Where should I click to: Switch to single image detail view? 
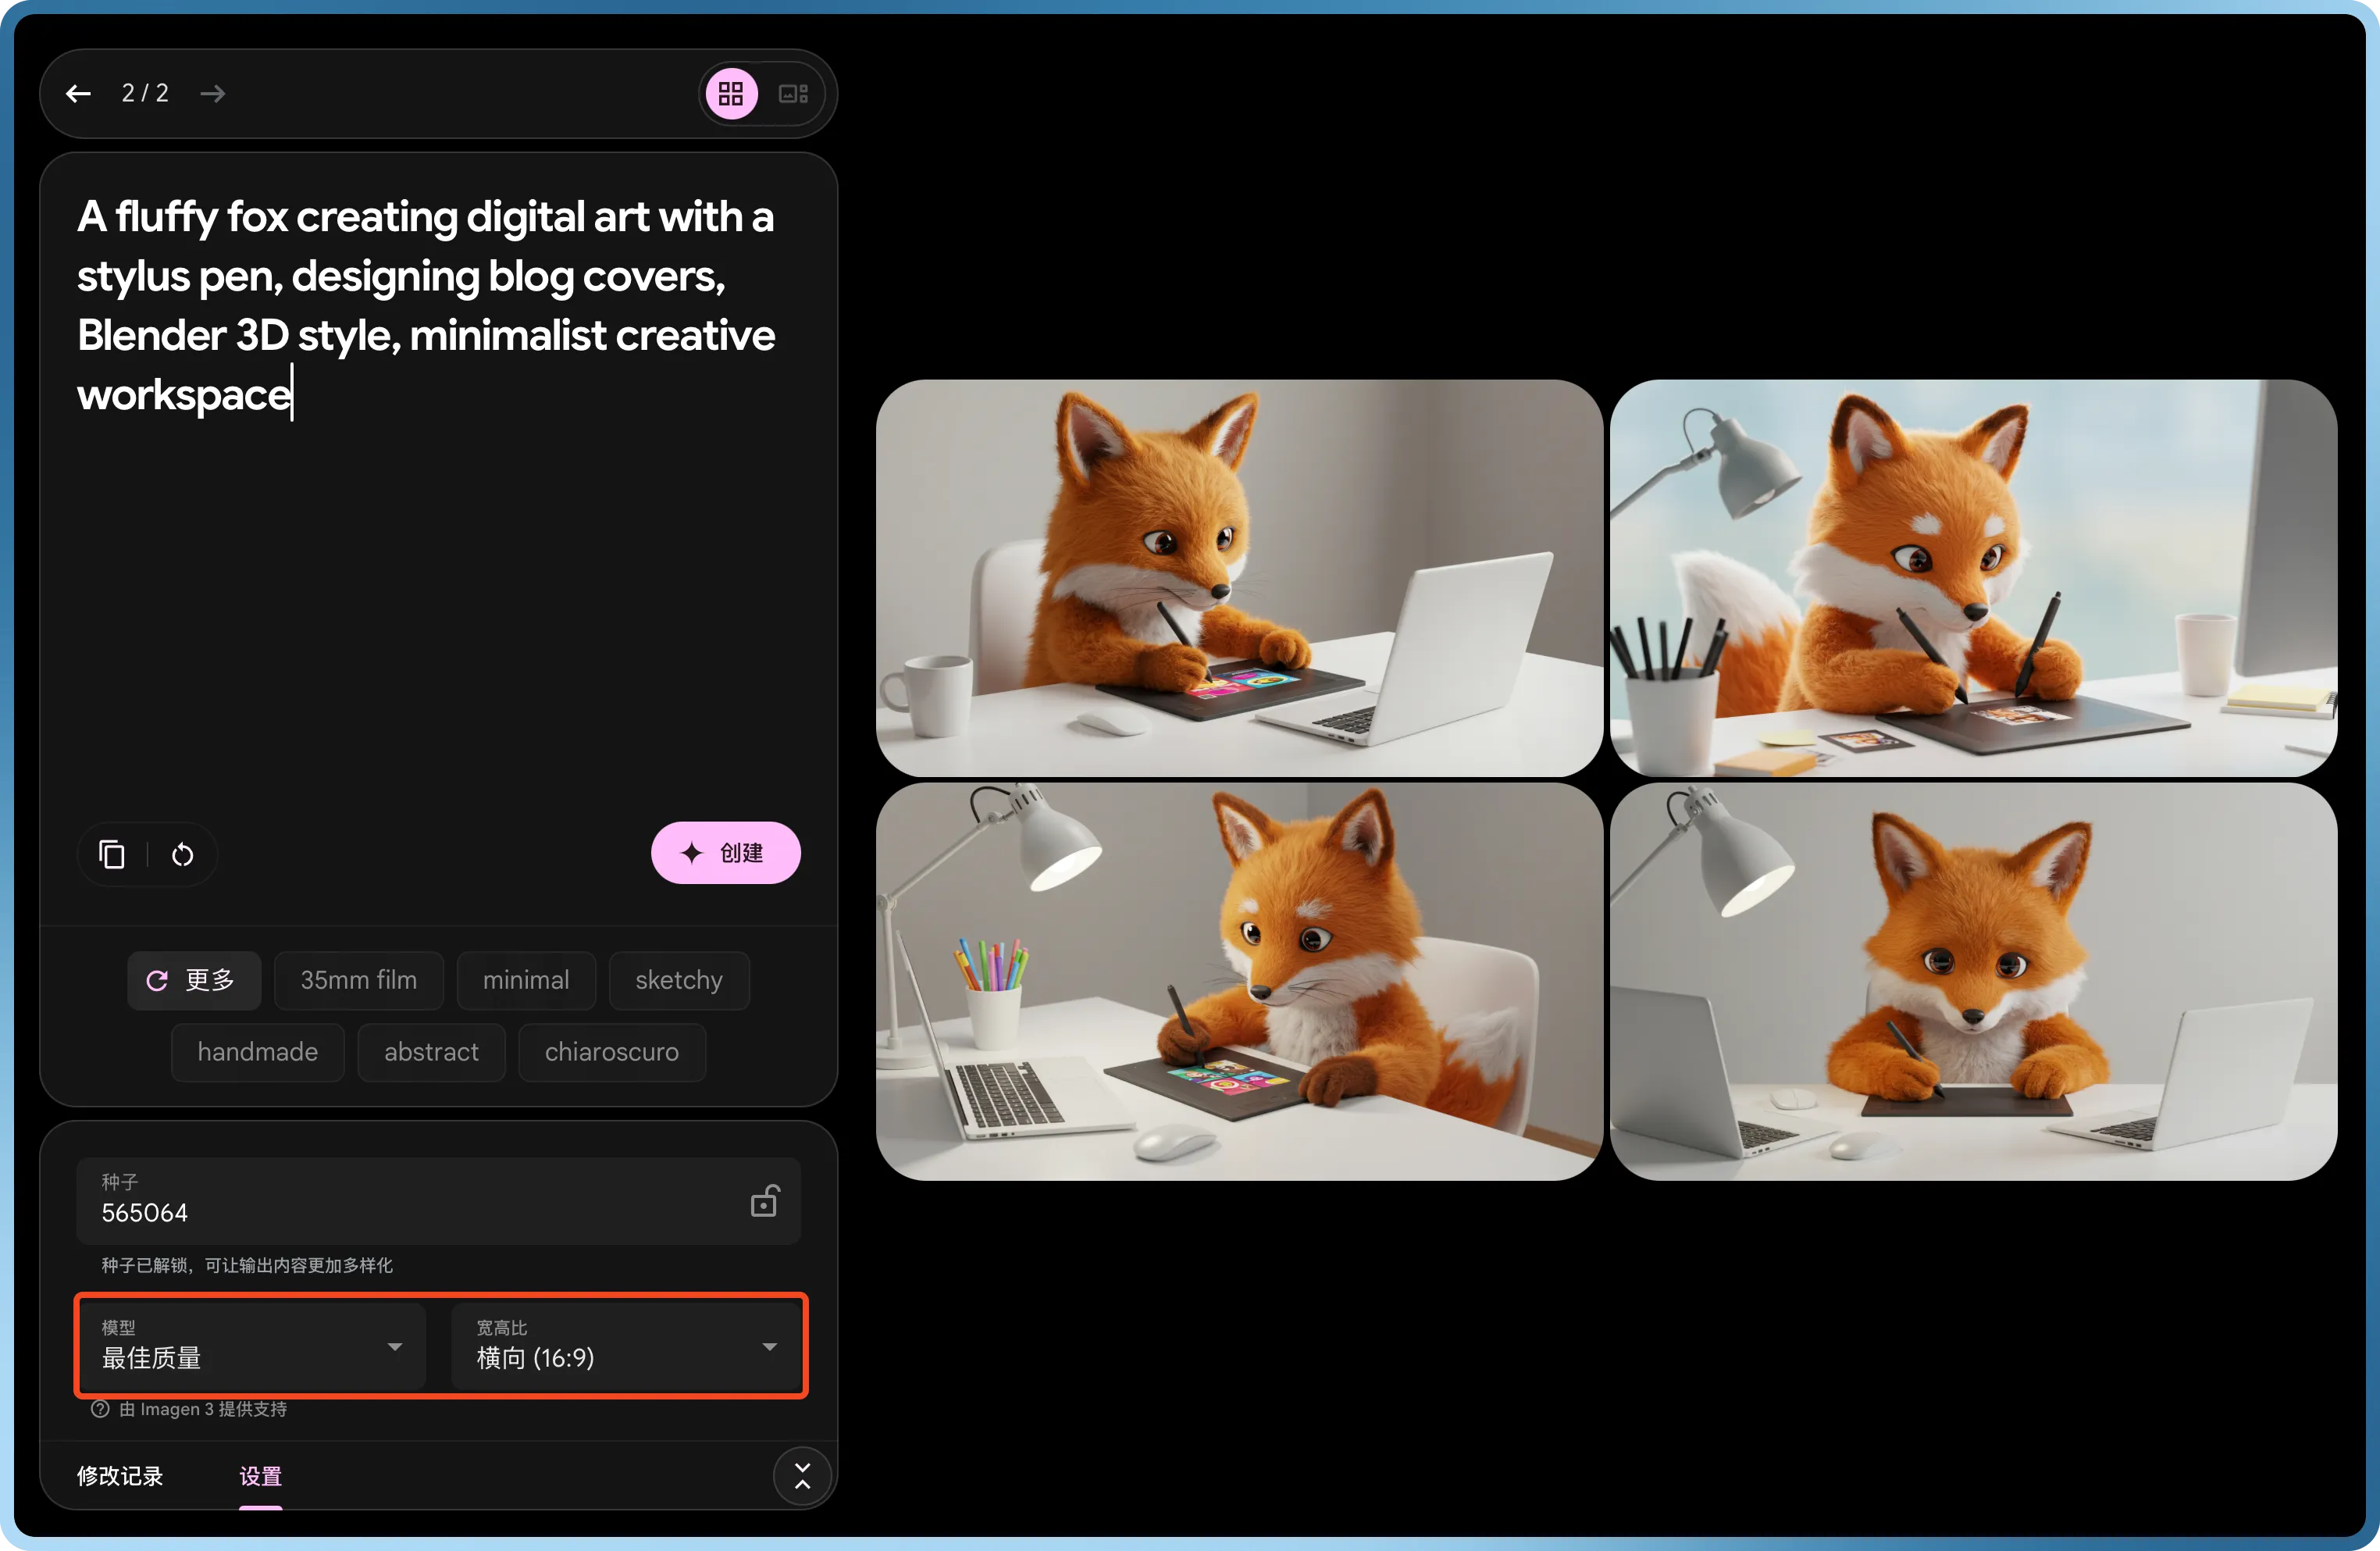[x=793, y=94]
